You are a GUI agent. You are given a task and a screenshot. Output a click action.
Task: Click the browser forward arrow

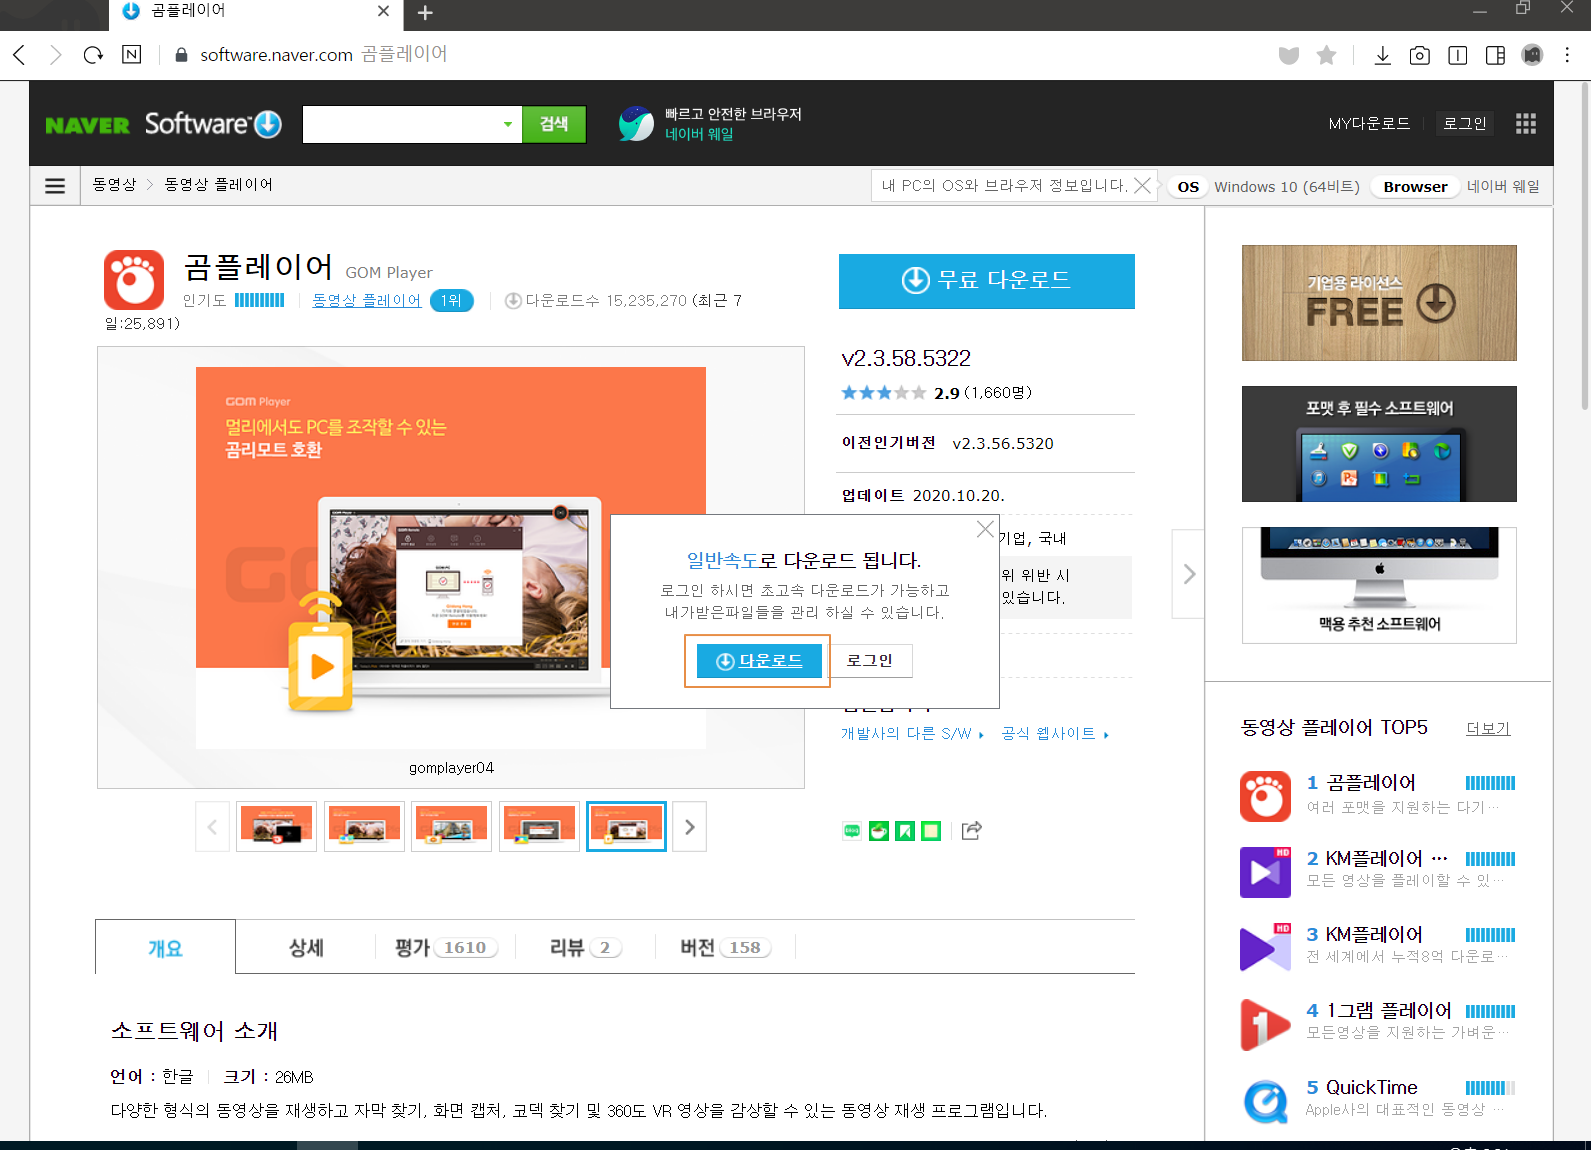[x=56, y=55]
